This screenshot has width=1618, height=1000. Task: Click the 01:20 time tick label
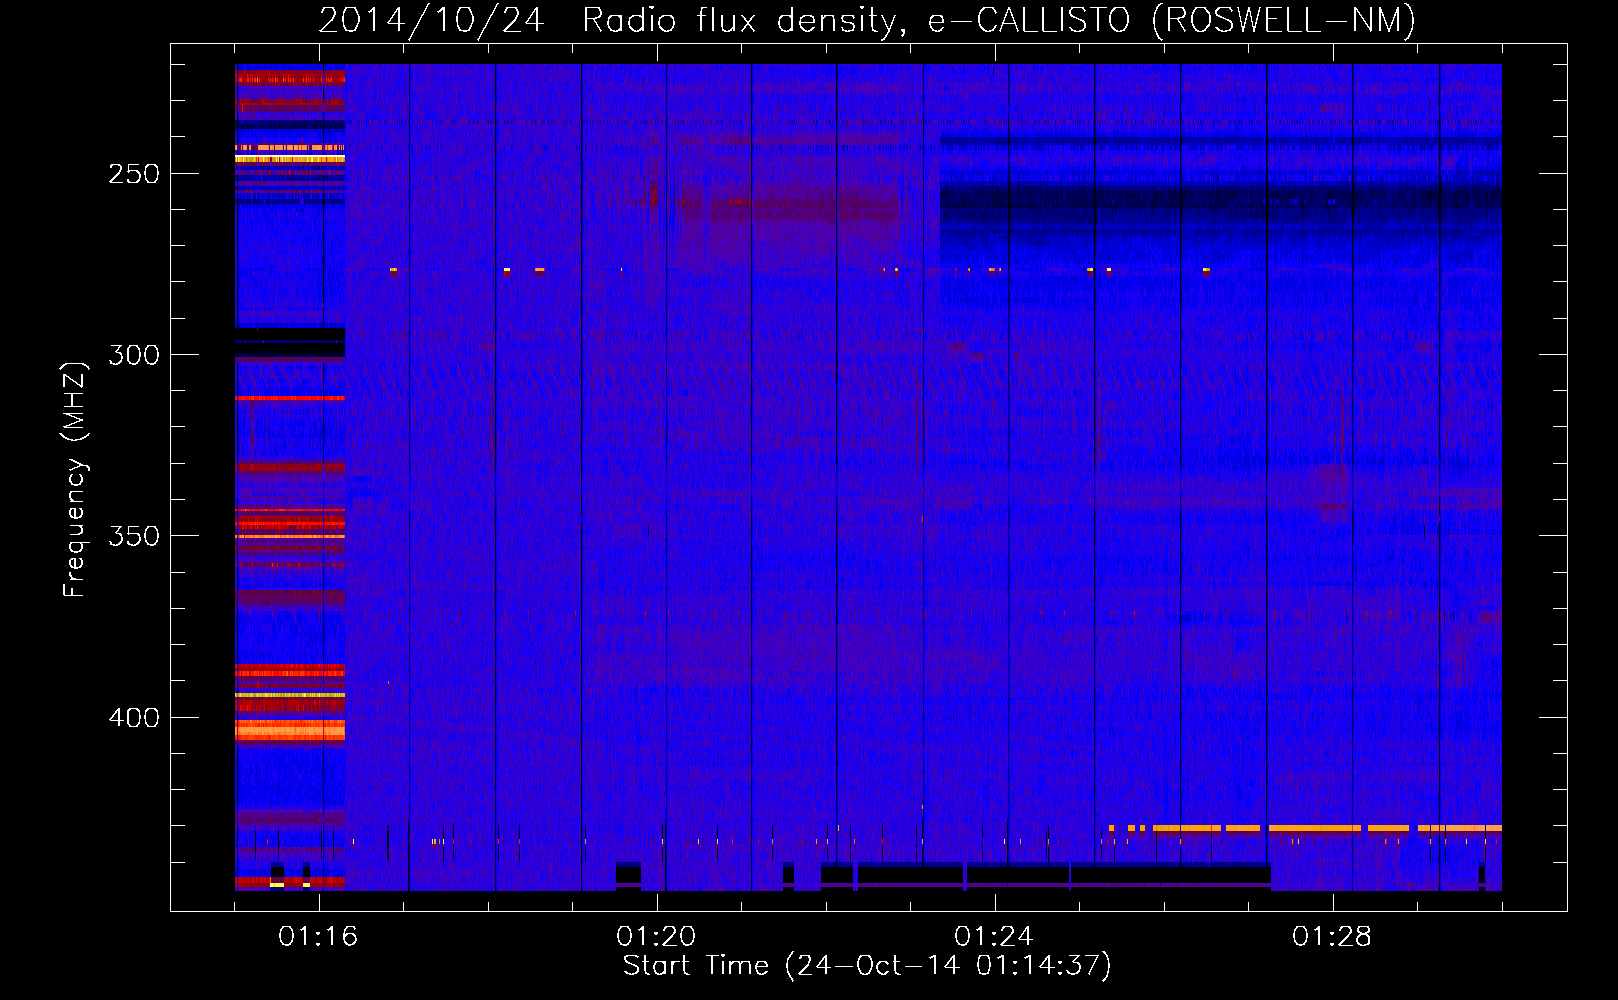tap(656, 936)
